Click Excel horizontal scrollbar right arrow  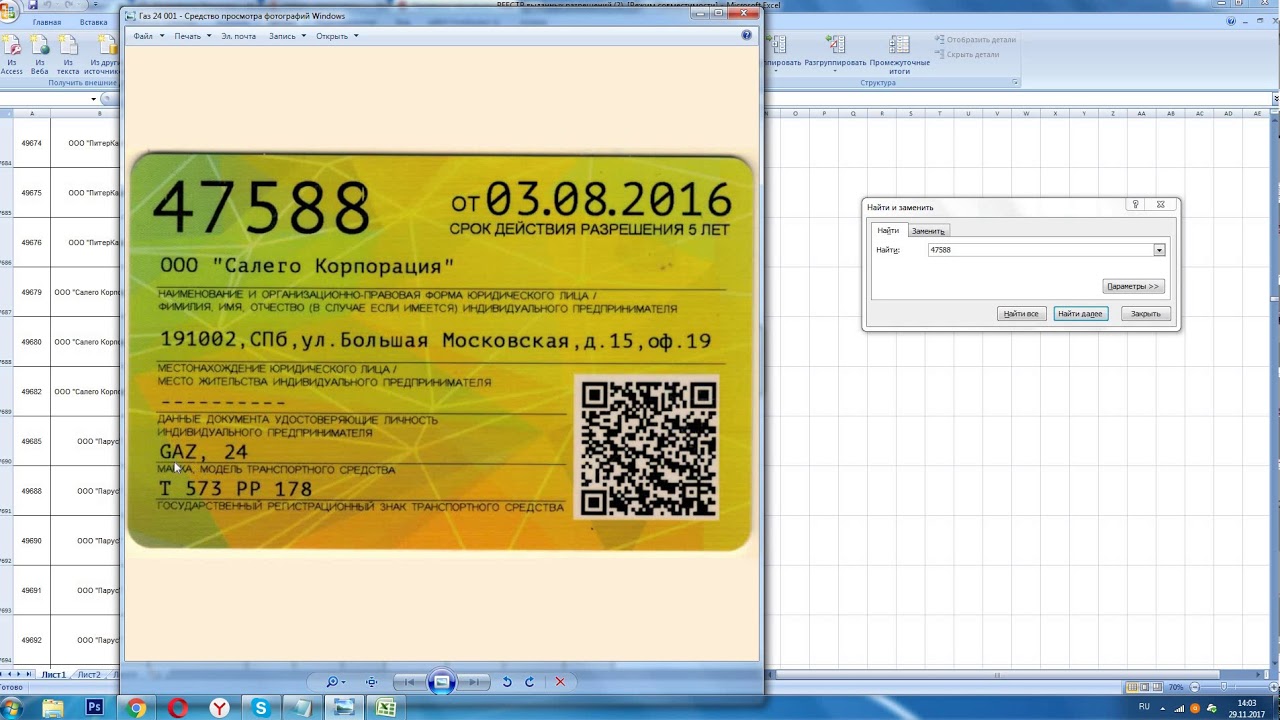point(1260,675)
